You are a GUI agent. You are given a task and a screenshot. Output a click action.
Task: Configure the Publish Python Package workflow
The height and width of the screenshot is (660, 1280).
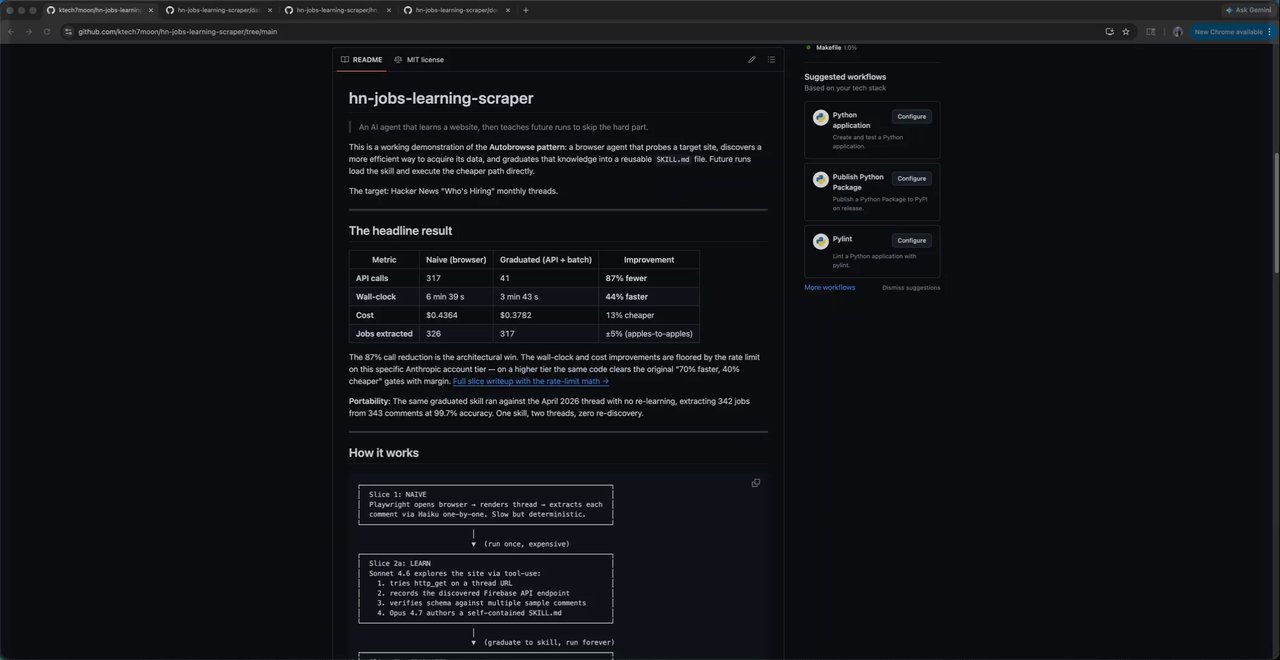911,179
